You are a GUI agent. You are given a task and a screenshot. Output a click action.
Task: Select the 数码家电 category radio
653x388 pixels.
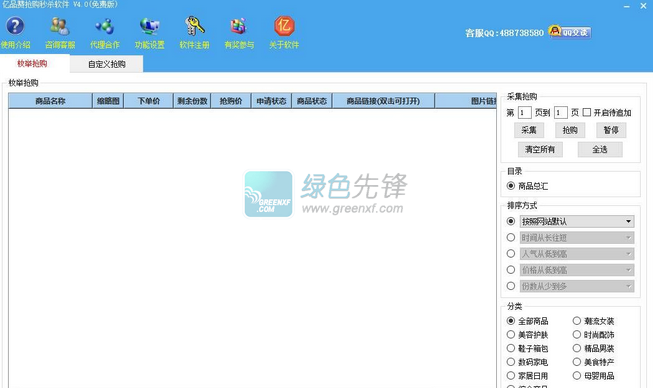[x=511, y=362]
